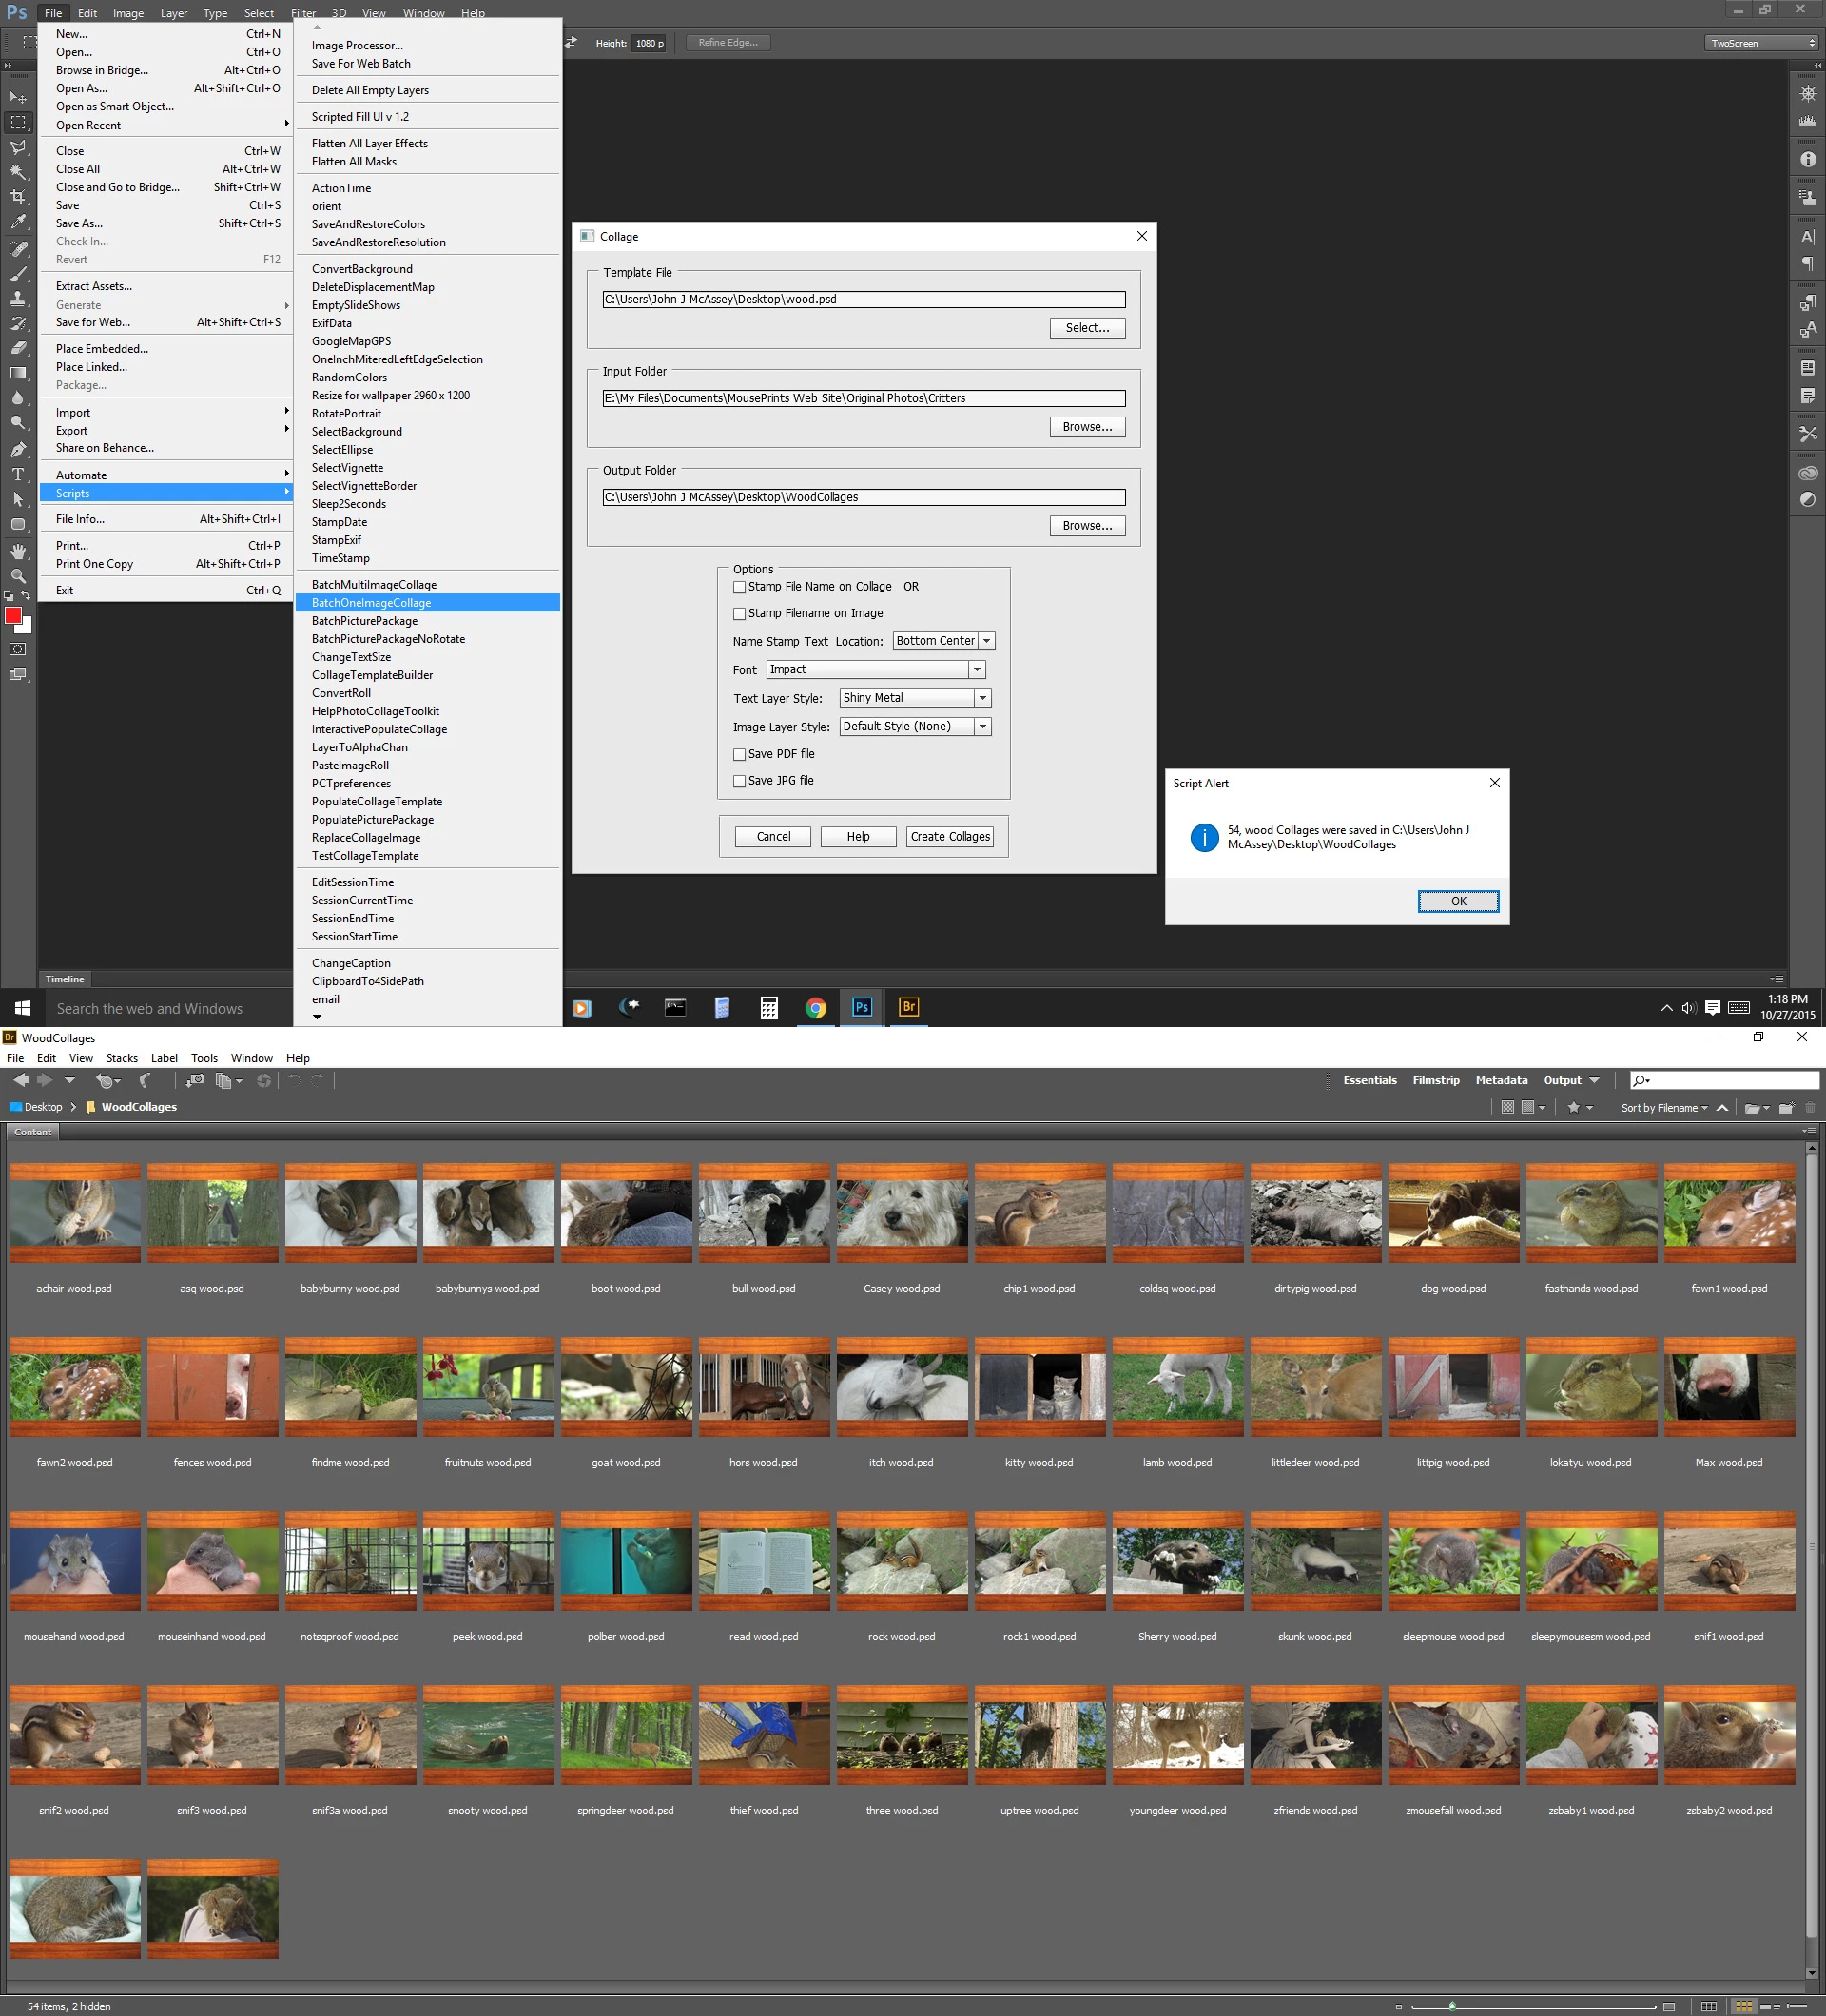Select the Crop tool in toolbar
Screen dimensions: 1826x2016
[x=18, y=197]
